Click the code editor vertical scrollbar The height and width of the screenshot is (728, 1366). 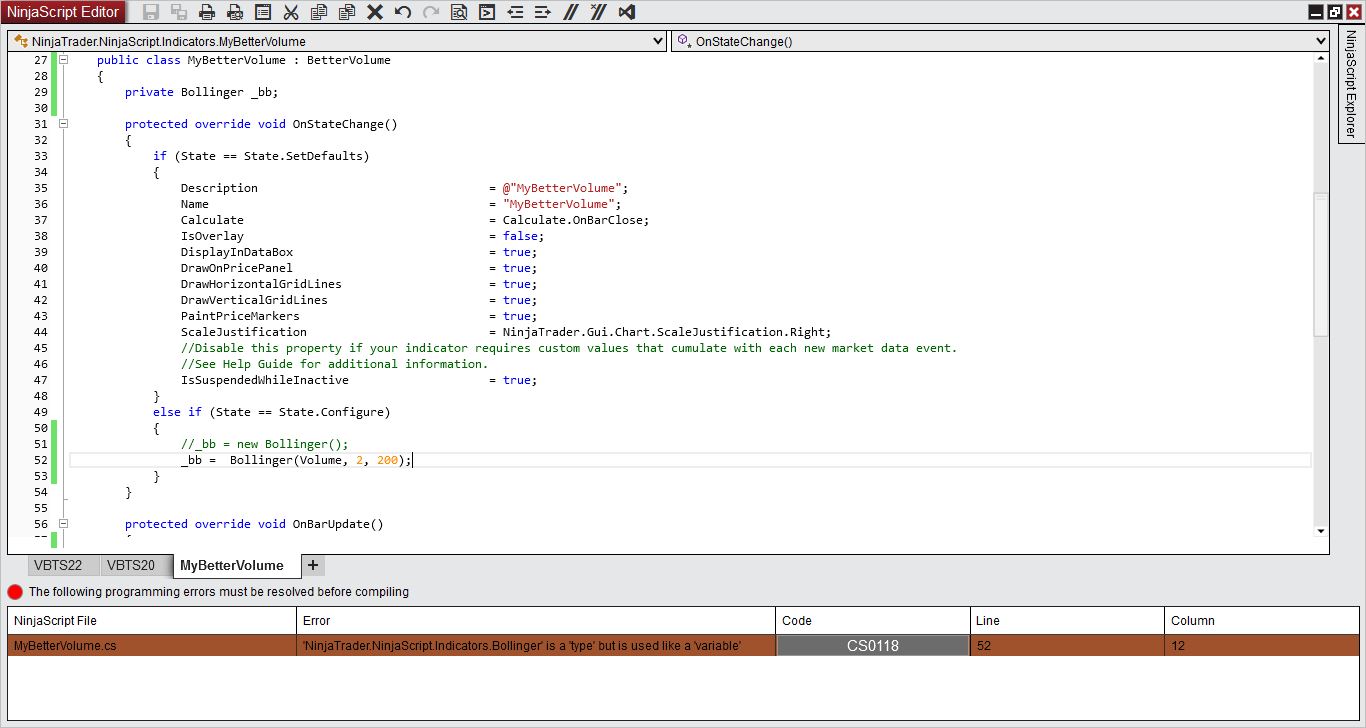tap(1321, 265)
